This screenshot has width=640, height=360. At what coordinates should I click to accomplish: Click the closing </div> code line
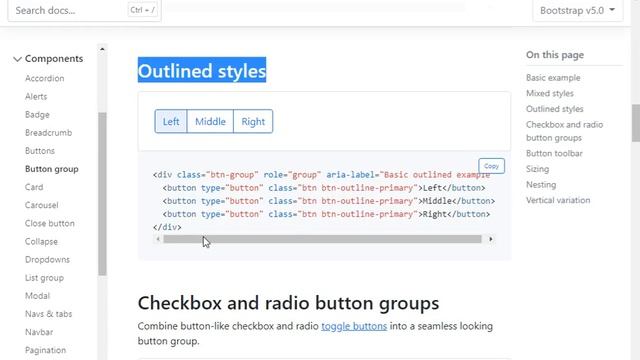(x=167, y=227)
